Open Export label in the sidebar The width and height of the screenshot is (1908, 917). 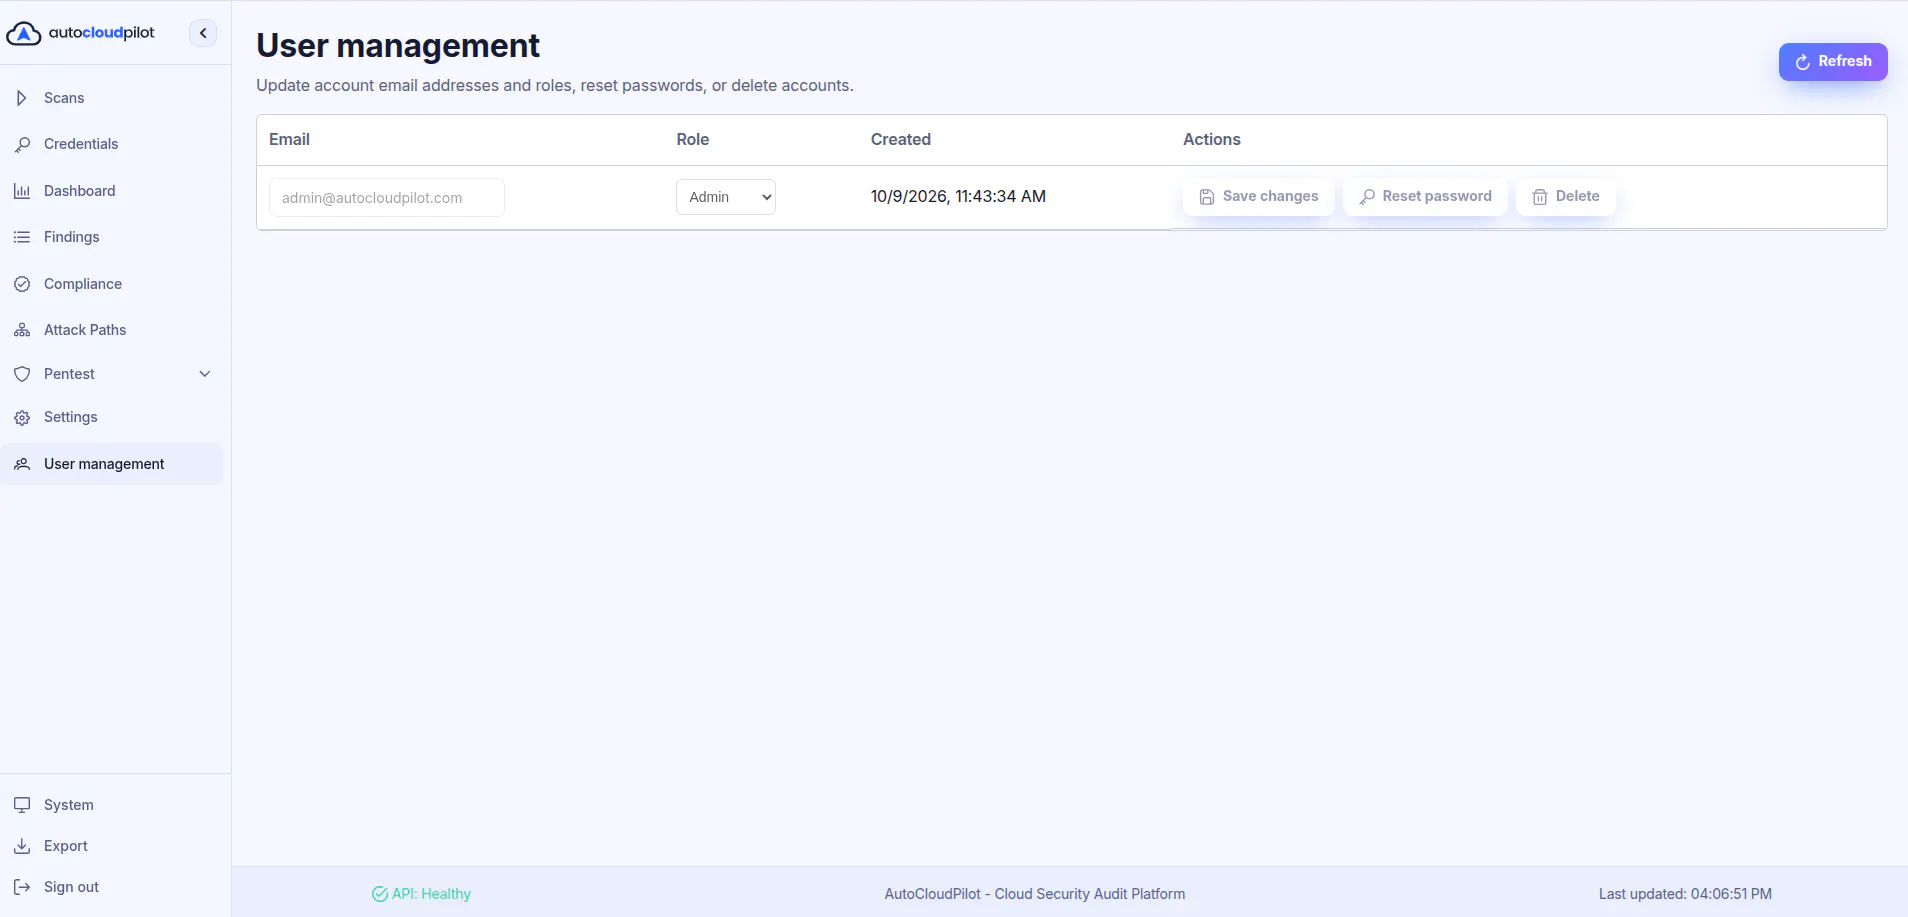pyautogui.click(x=66, y=846)
